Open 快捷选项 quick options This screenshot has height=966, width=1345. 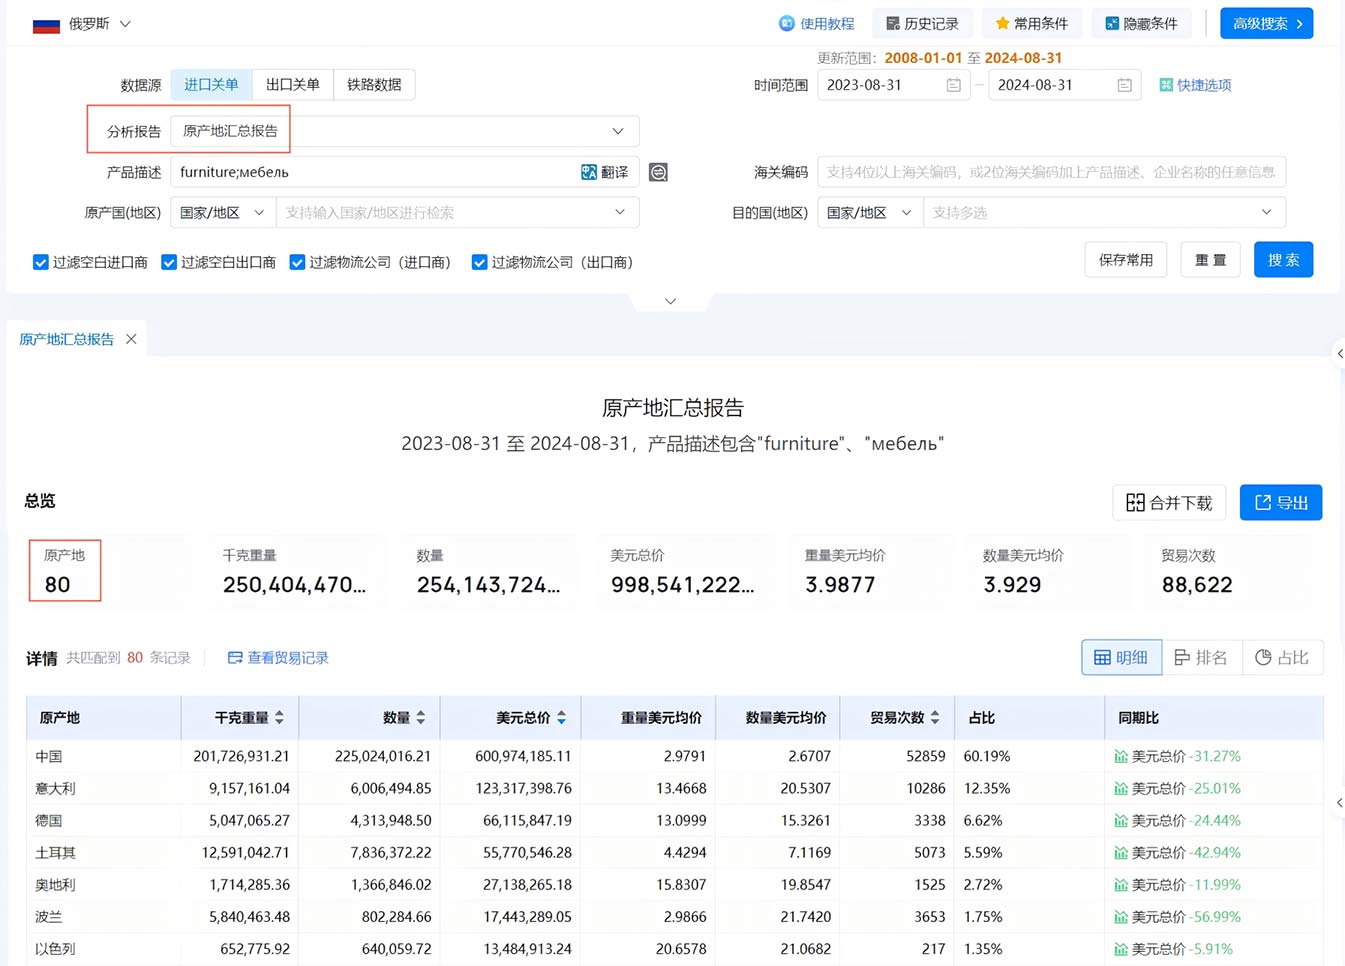click(1195, 86)
